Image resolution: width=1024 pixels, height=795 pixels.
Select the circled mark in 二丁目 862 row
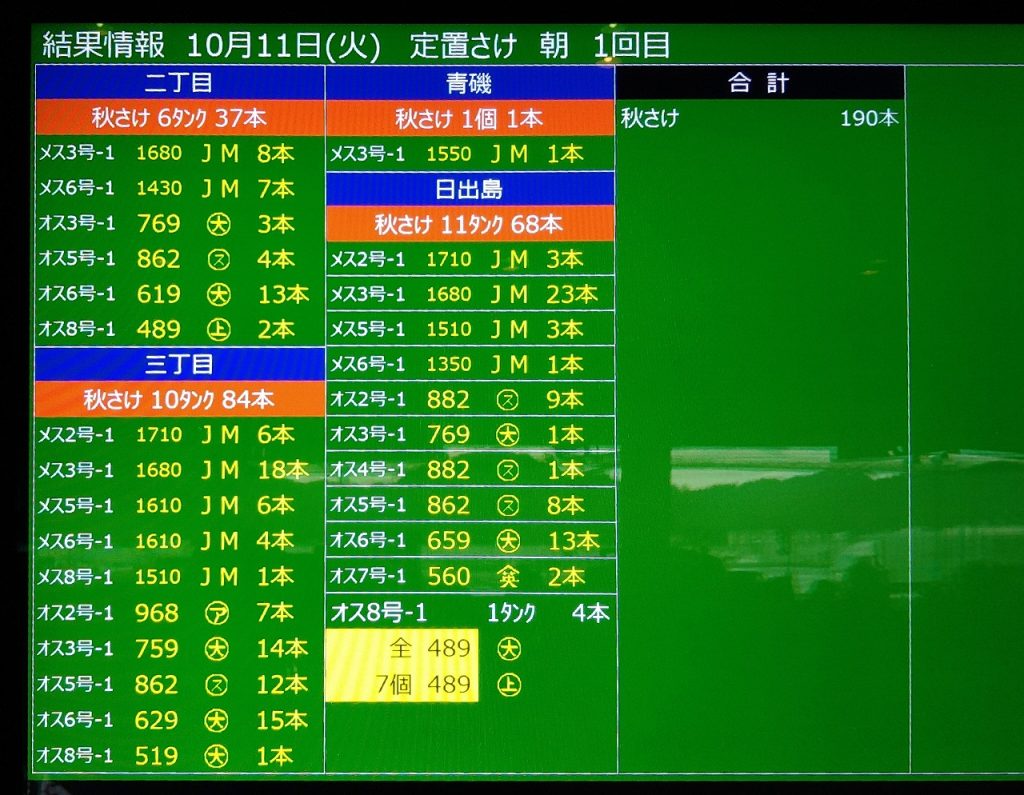pos(218,259)
